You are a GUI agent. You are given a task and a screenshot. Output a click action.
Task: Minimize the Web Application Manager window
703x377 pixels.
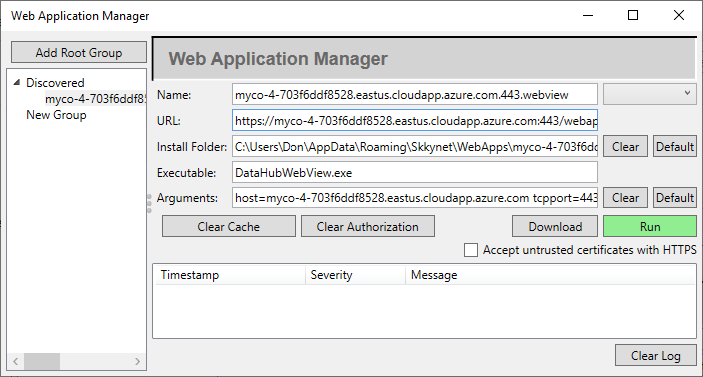click(588, 15)
